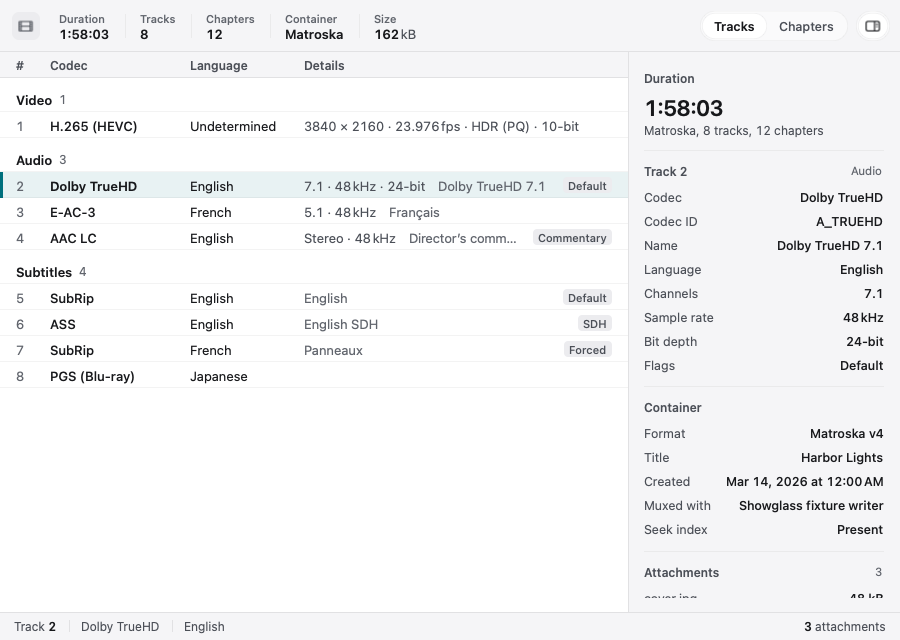
Task: Click the Language column header
Action: point(219,65)
